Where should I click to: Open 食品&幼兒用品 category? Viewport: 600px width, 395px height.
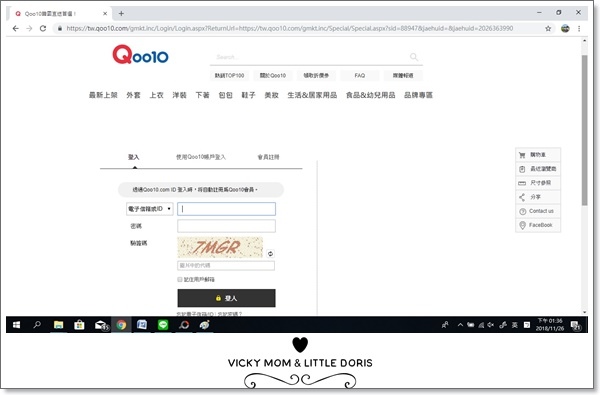370,95
